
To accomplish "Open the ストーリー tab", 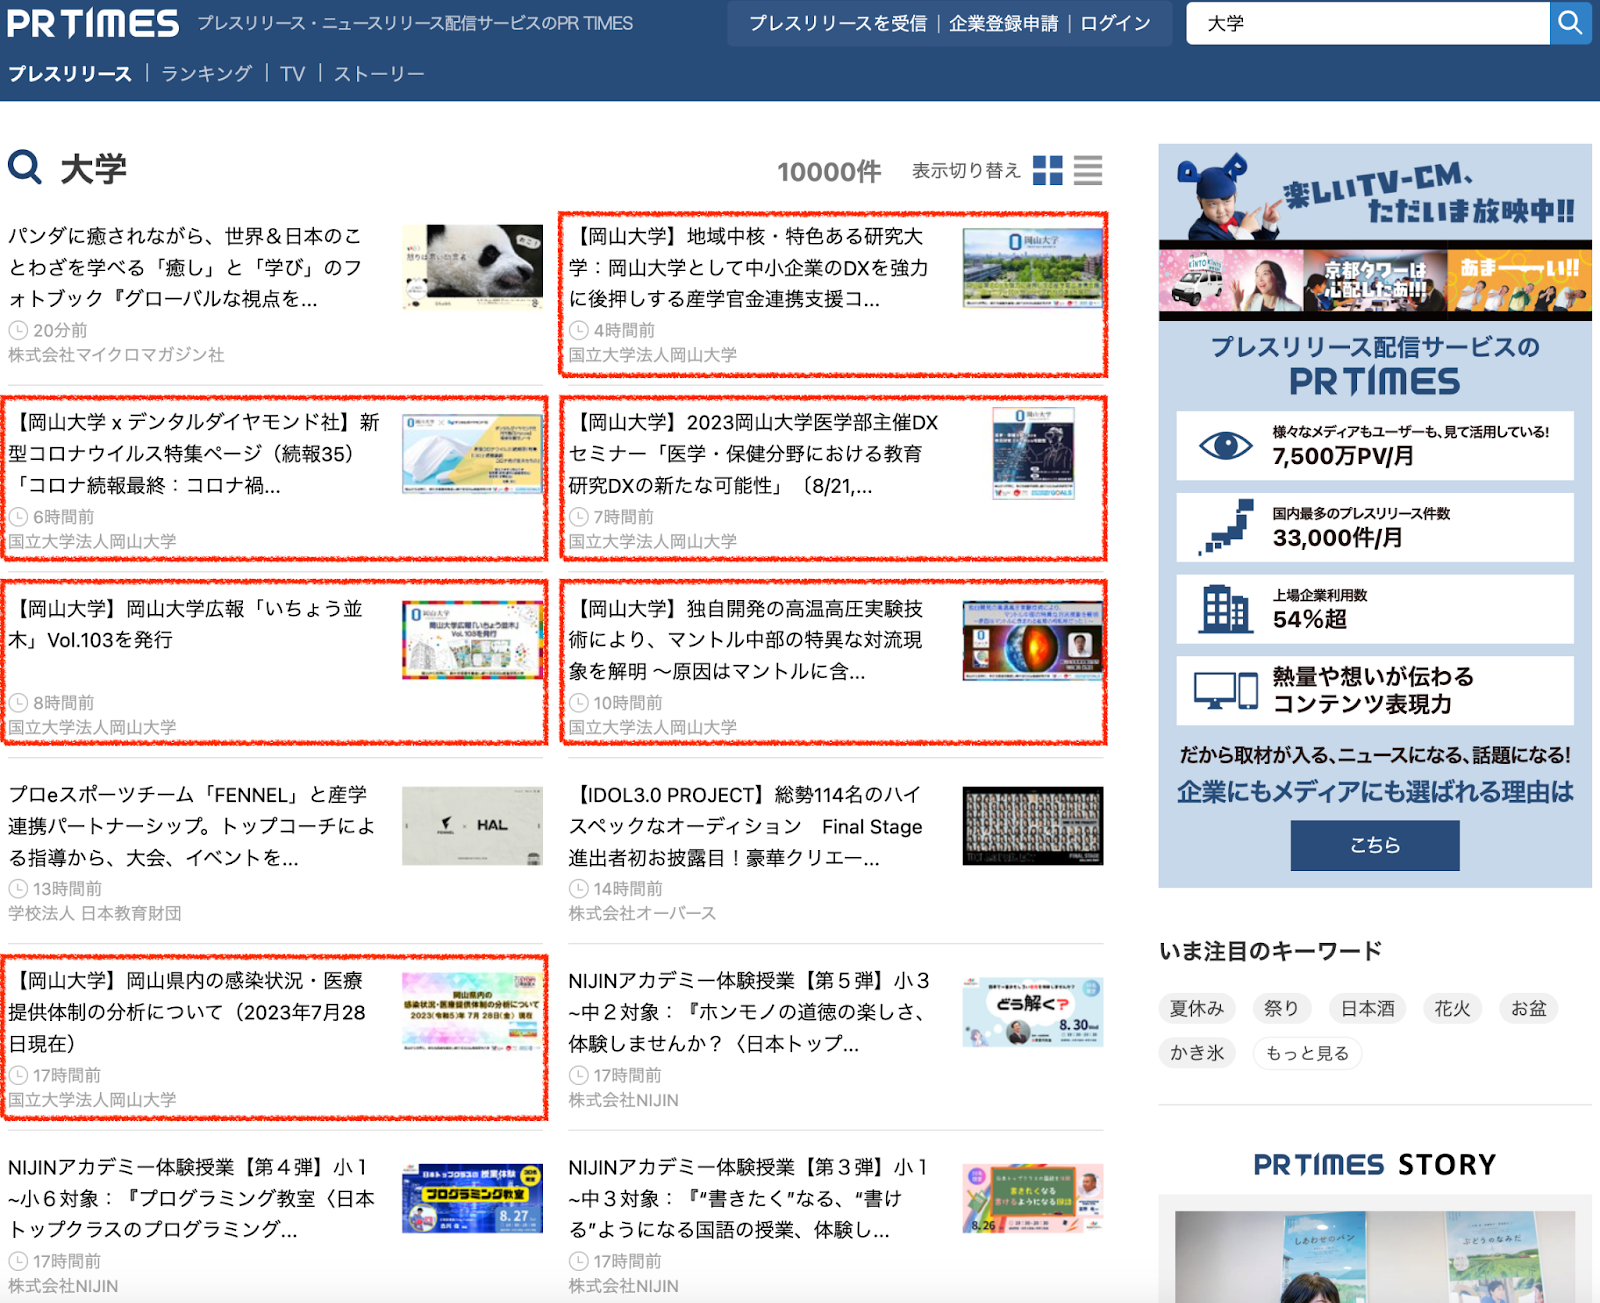I will click(379, 74).
